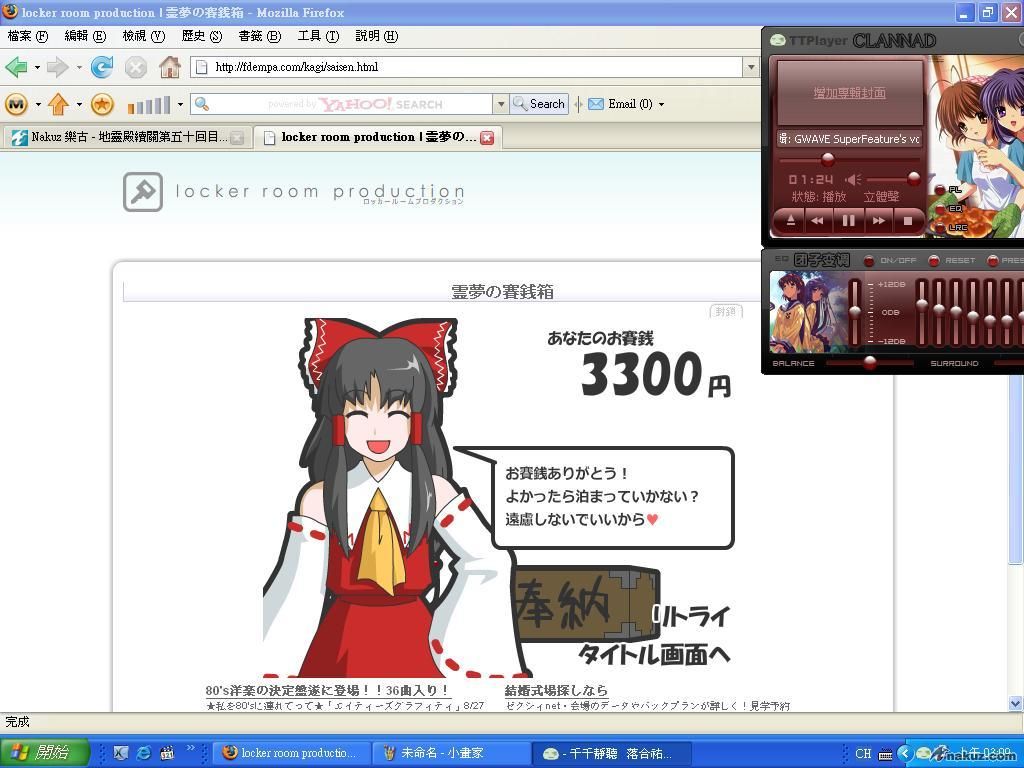Image resolution: width=1024 pixels, height=768 pixels.
Task: Click the bar-graph icon in the toolbar
Action: [x=149, y=104]
